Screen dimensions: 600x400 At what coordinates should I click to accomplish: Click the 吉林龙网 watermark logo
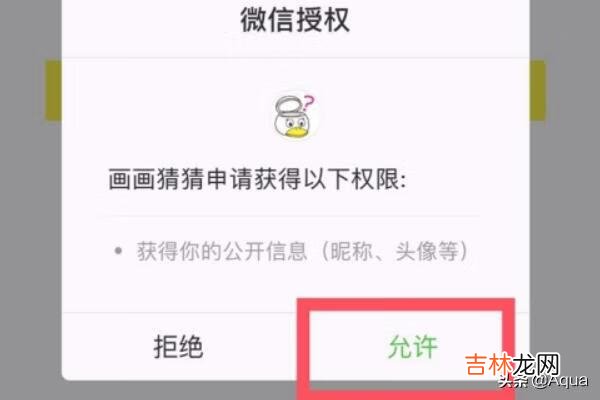[x=512, y=364]
